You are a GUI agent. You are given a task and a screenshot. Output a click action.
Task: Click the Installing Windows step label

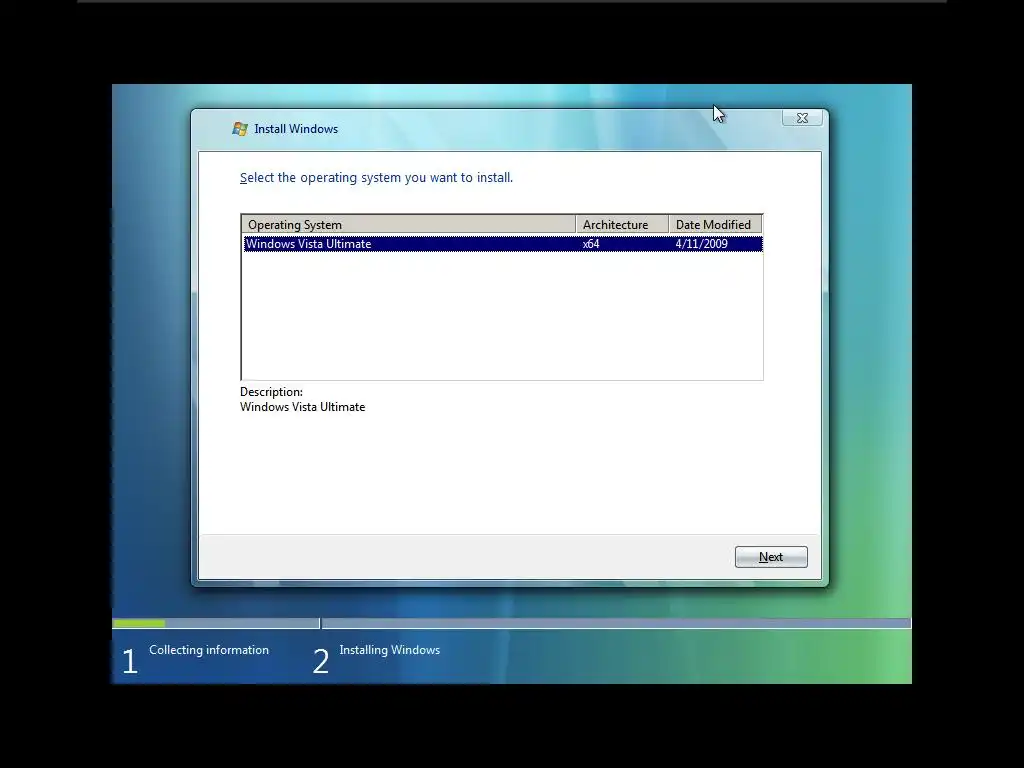click(x=390, y=650)
